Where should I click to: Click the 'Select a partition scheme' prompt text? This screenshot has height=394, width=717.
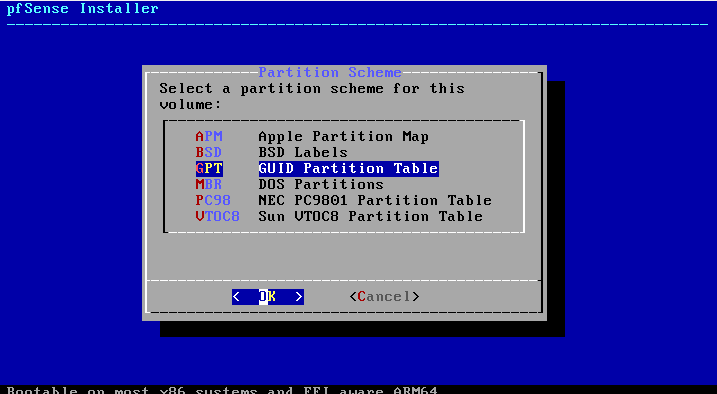(312, 96)
